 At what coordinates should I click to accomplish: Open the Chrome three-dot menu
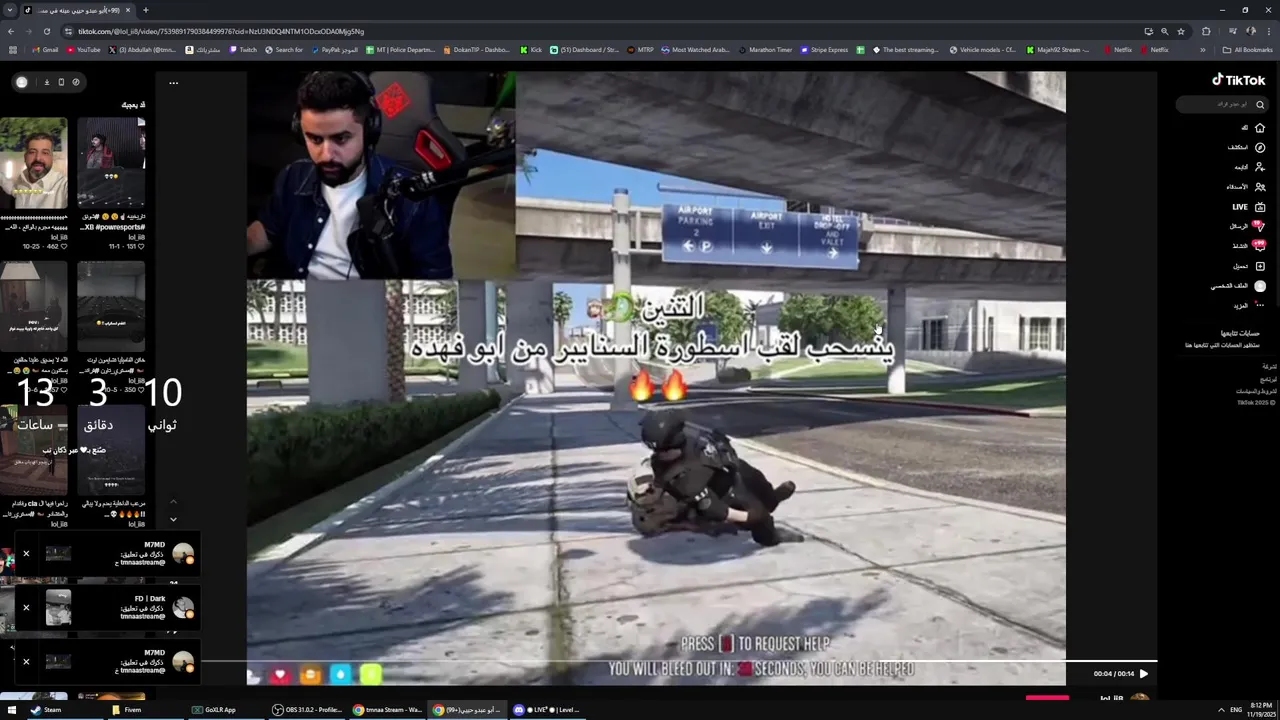coord(1268,31)
